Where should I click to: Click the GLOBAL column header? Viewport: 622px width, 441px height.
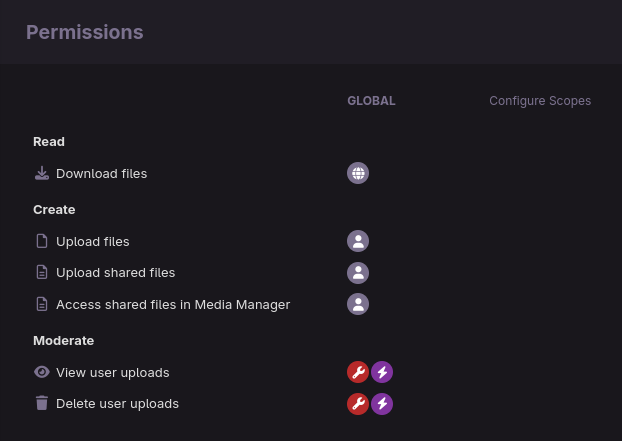tap(371, 101)
